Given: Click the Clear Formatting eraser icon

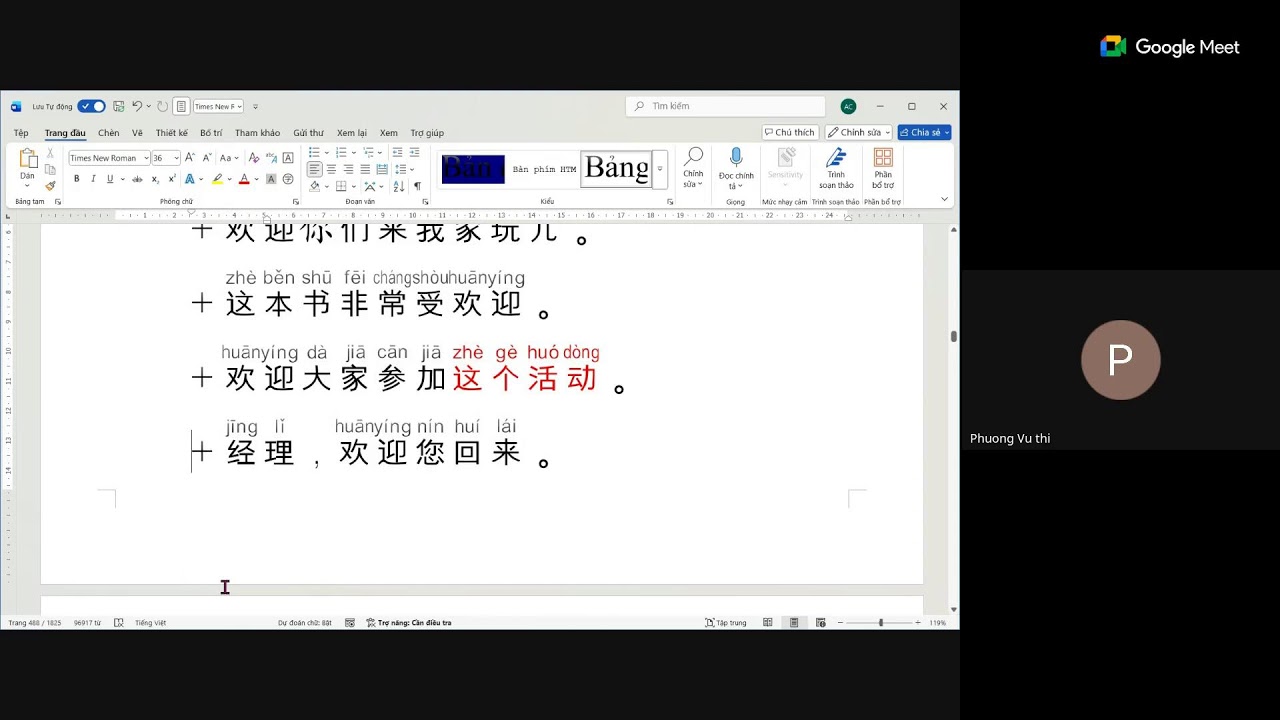Looking at the screenshot, I should (254, 158).
